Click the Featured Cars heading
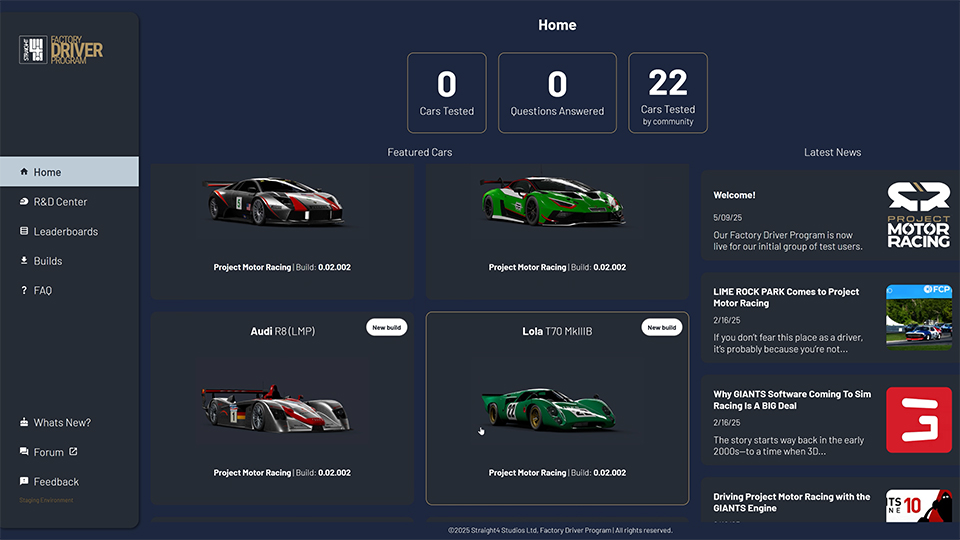 420,152
